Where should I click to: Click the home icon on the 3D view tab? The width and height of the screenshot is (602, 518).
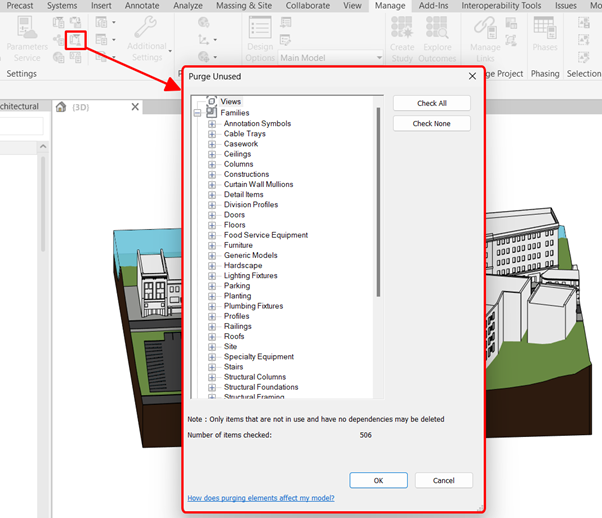click(x=61, y=107)
